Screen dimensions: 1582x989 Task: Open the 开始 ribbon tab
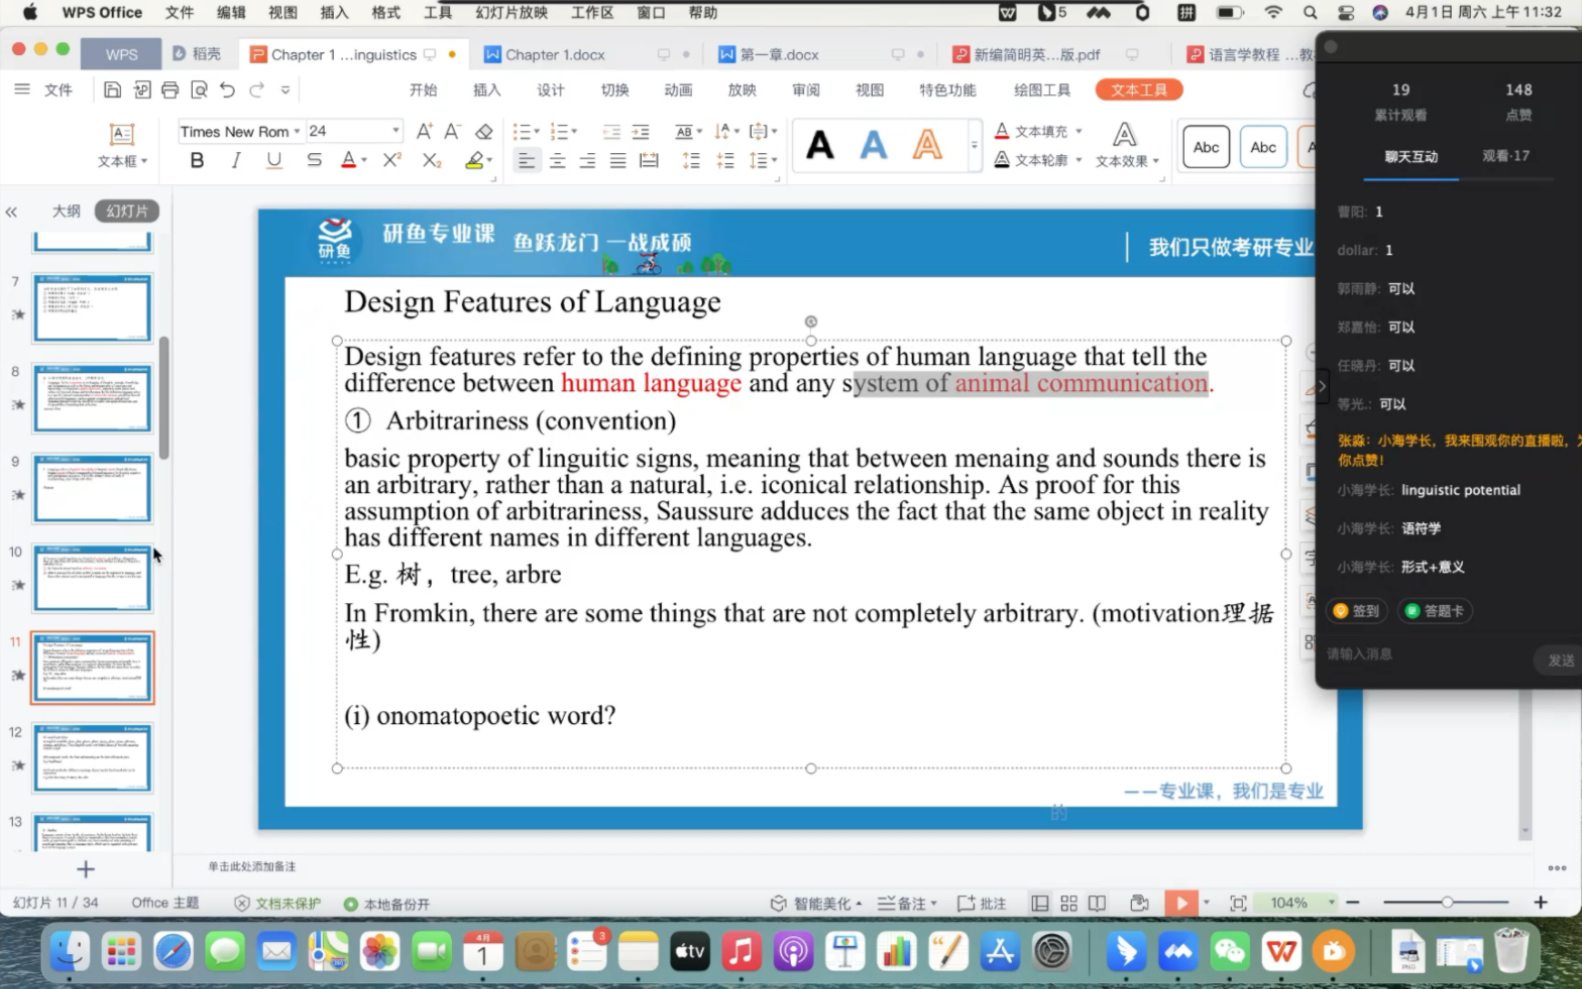[x=423, y=90]
